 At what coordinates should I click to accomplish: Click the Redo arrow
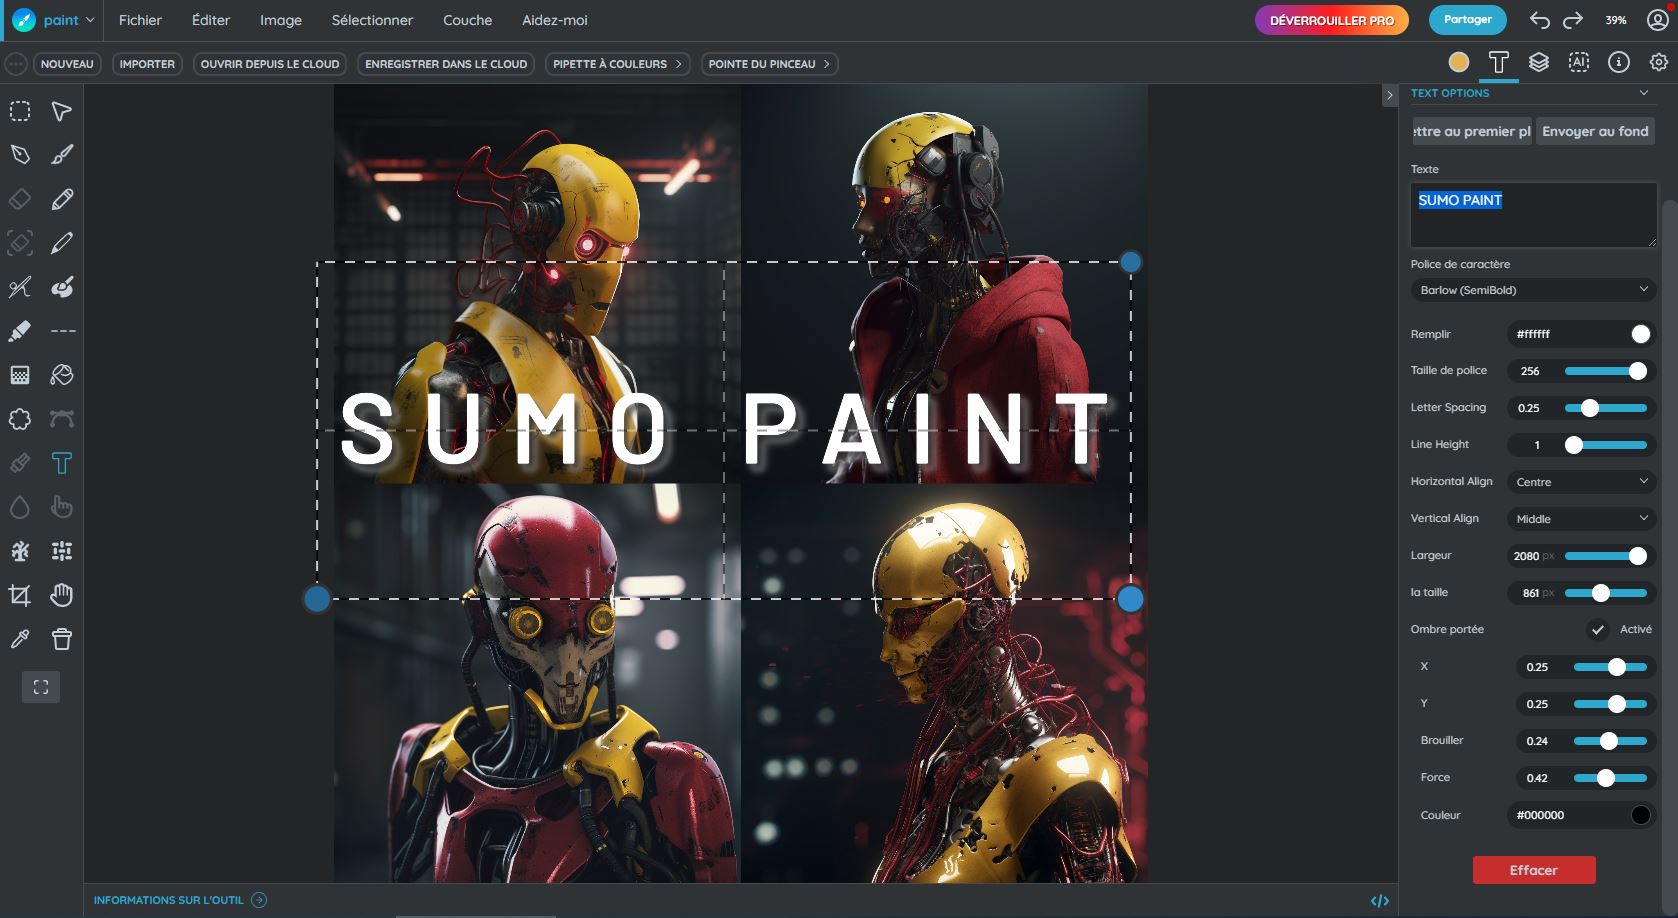(x=1573, y=20)
